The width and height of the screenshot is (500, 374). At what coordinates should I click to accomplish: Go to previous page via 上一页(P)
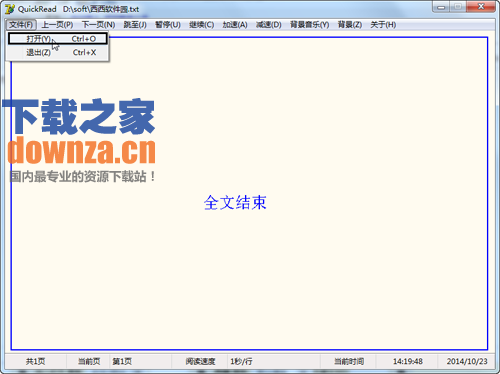[57, 25]
